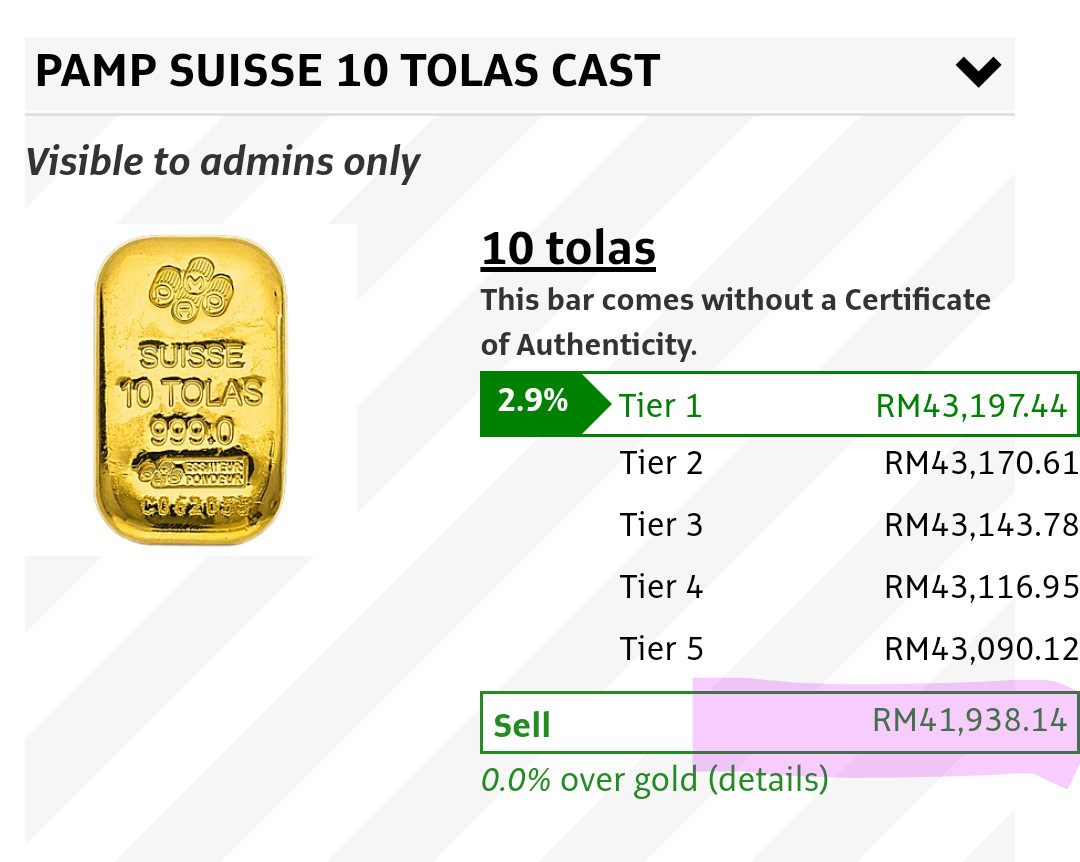Image resolution: width=1080 pixels, height=862 pixels.
Task: Click the Tier 1 price RM43,197.44
Action: pos(970,405)
